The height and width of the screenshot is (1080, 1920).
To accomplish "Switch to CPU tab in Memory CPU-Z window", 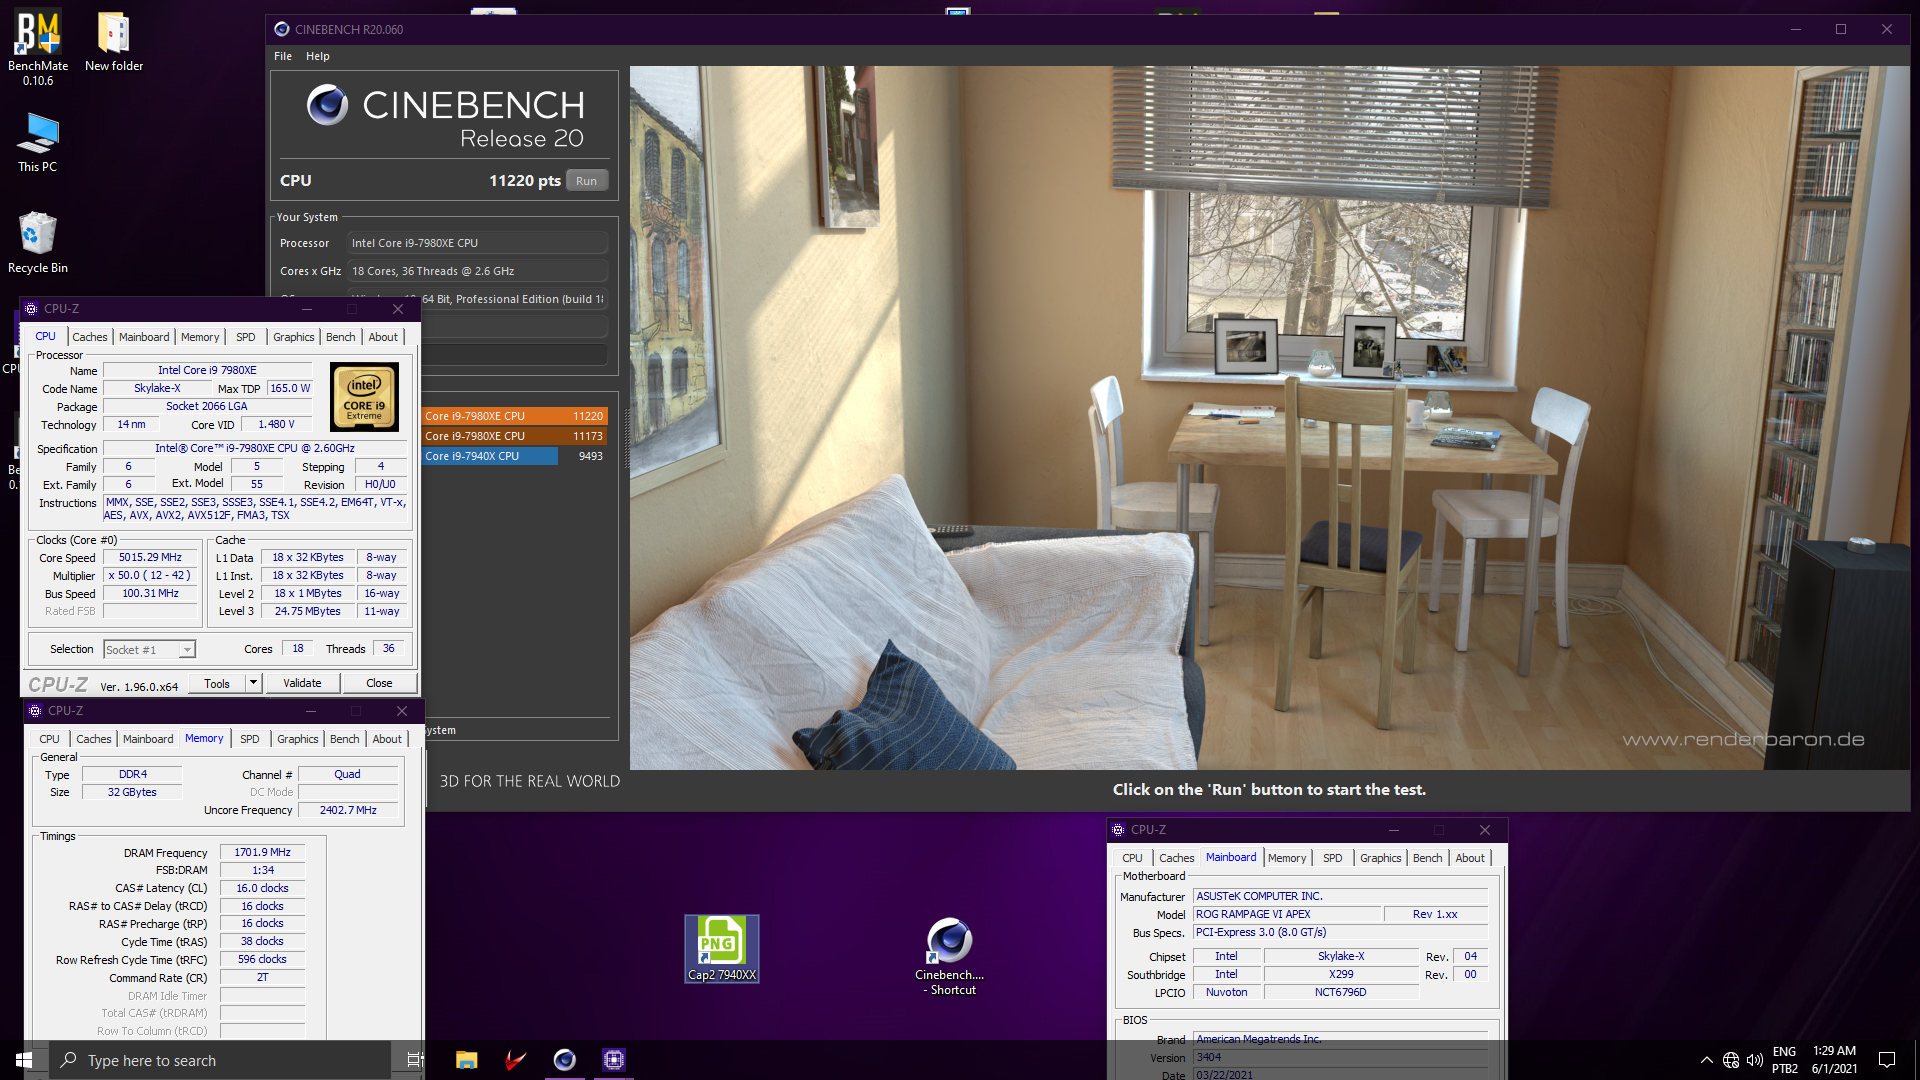I will coord(50,739).
